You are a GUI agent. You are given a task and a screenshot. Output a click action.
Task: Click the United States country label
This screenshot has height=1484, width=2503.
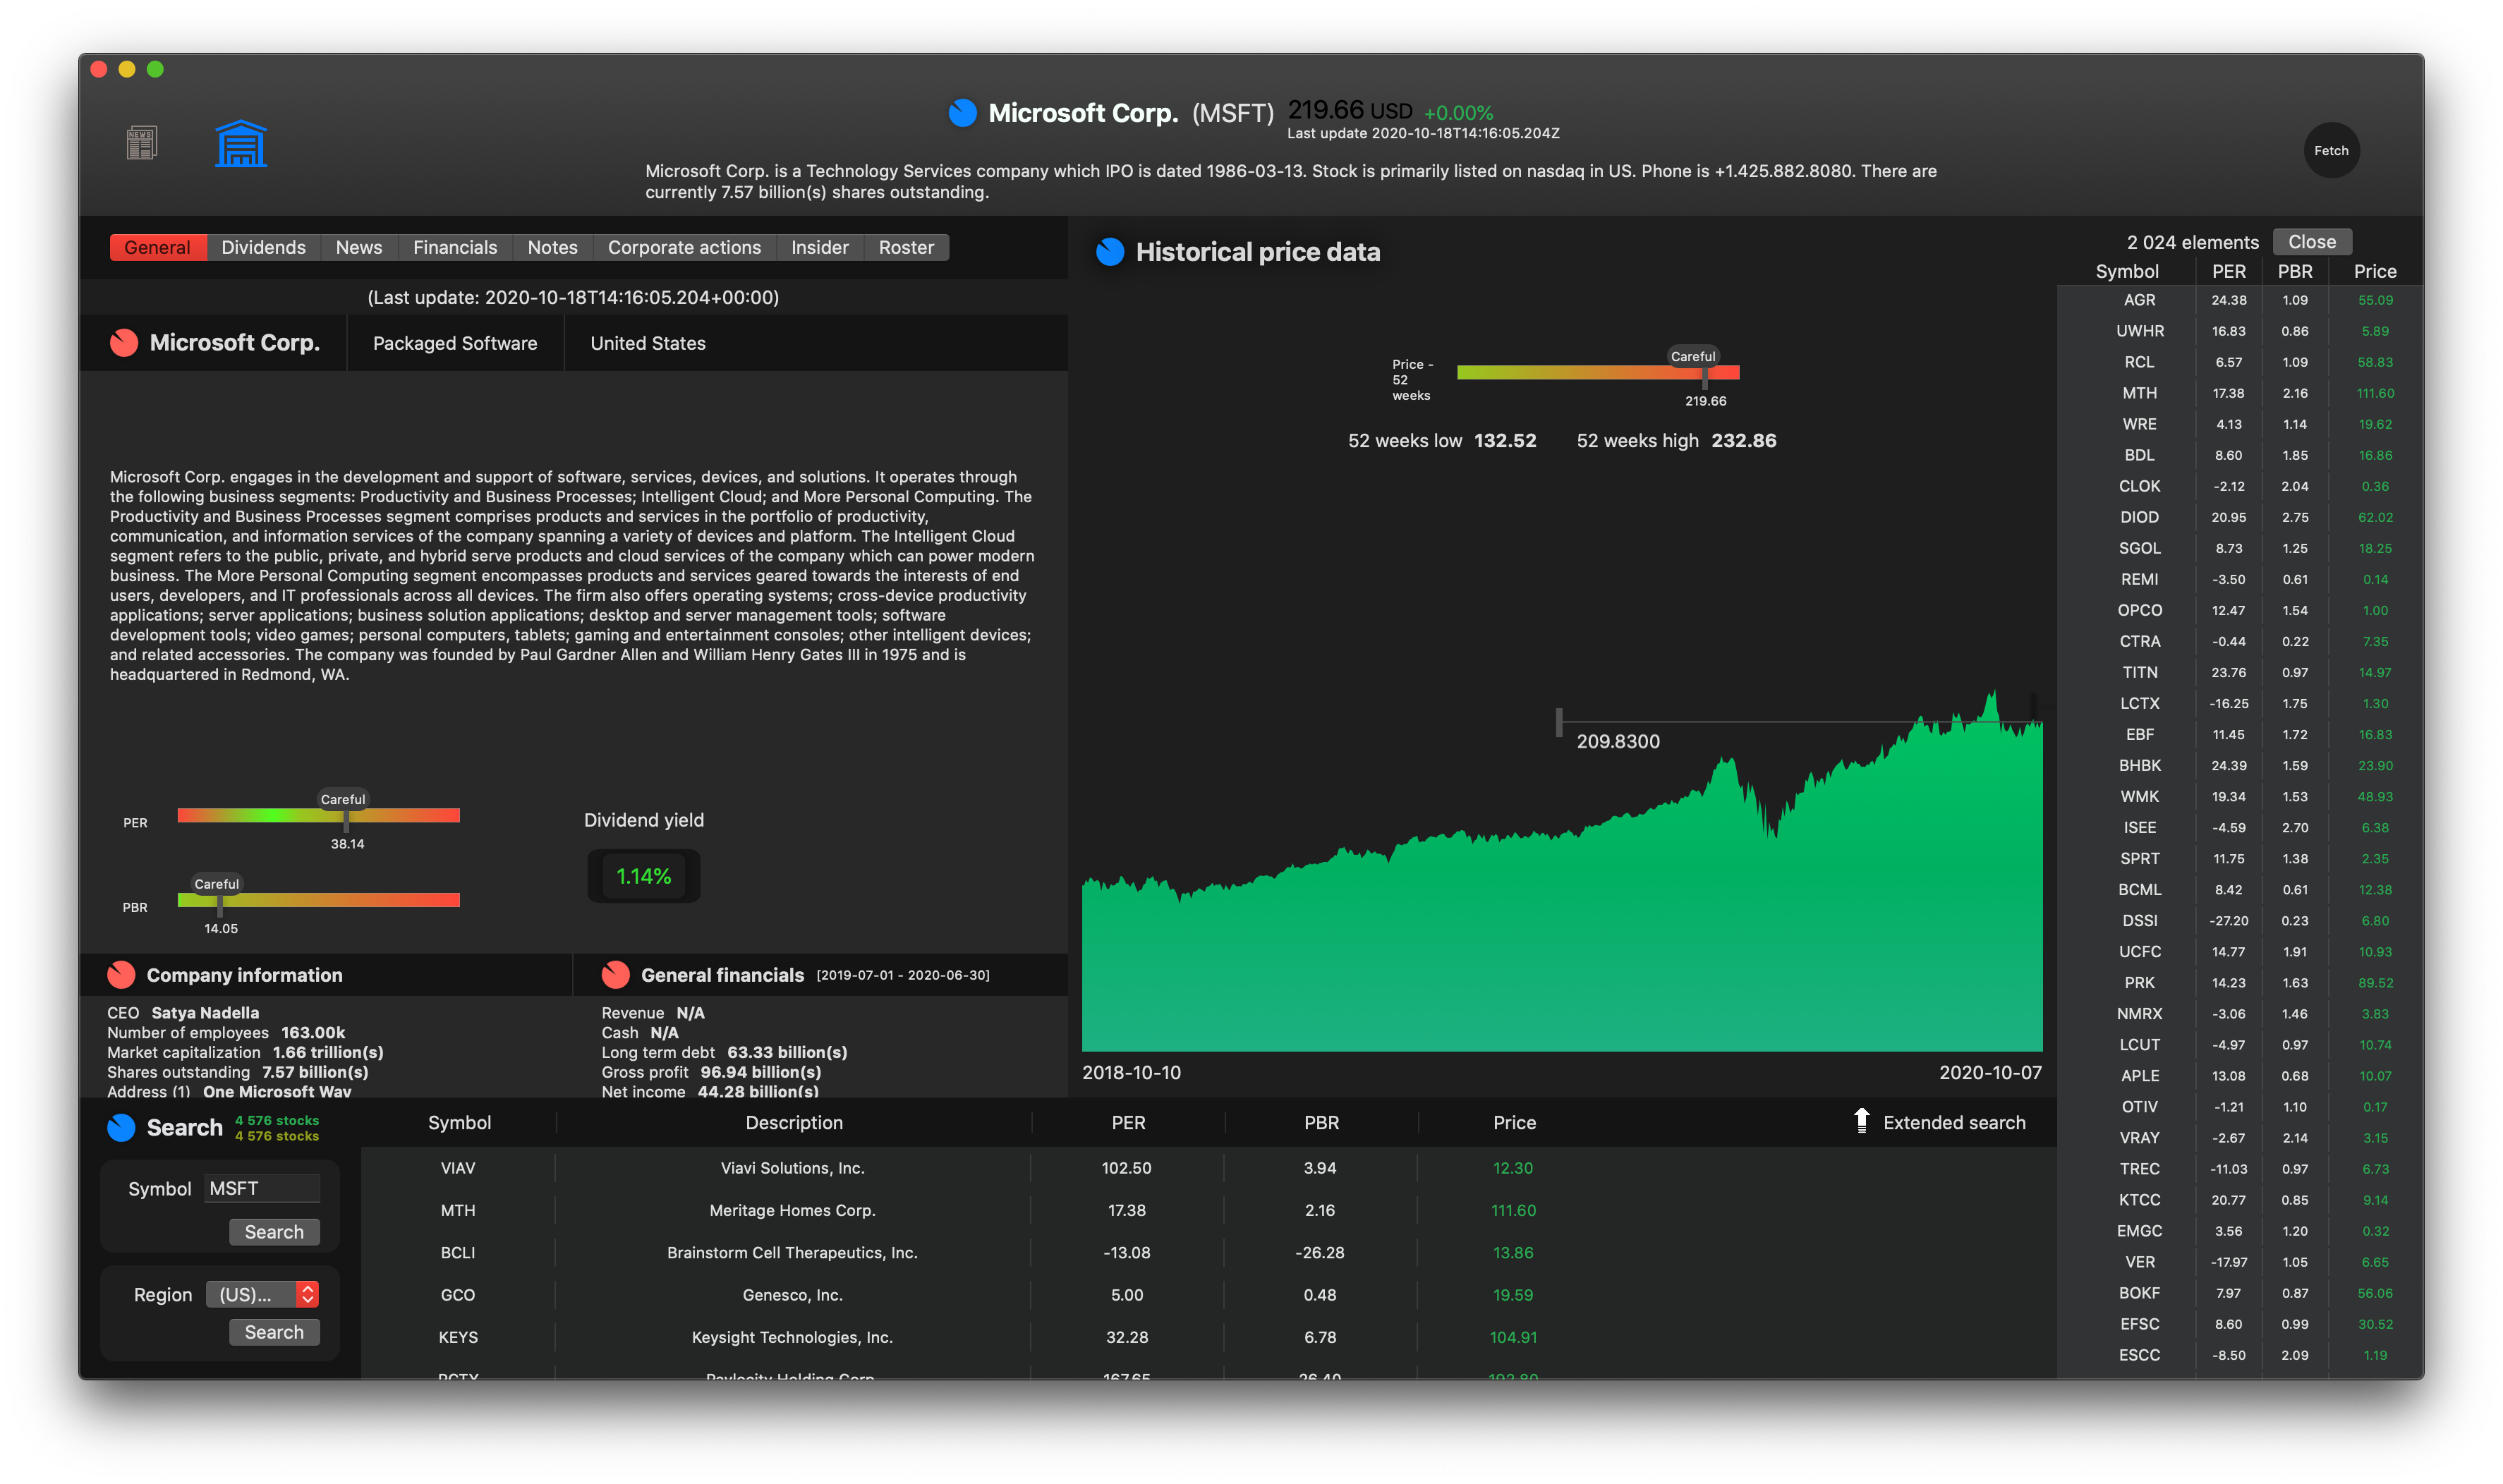(648, 343)
